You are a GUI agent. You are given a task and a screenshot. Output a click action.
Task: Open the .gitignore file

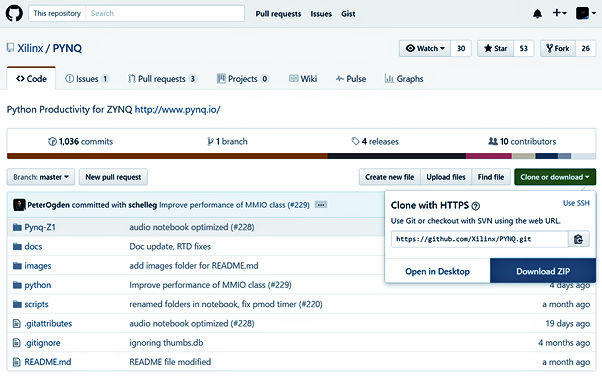pos(42,343)
